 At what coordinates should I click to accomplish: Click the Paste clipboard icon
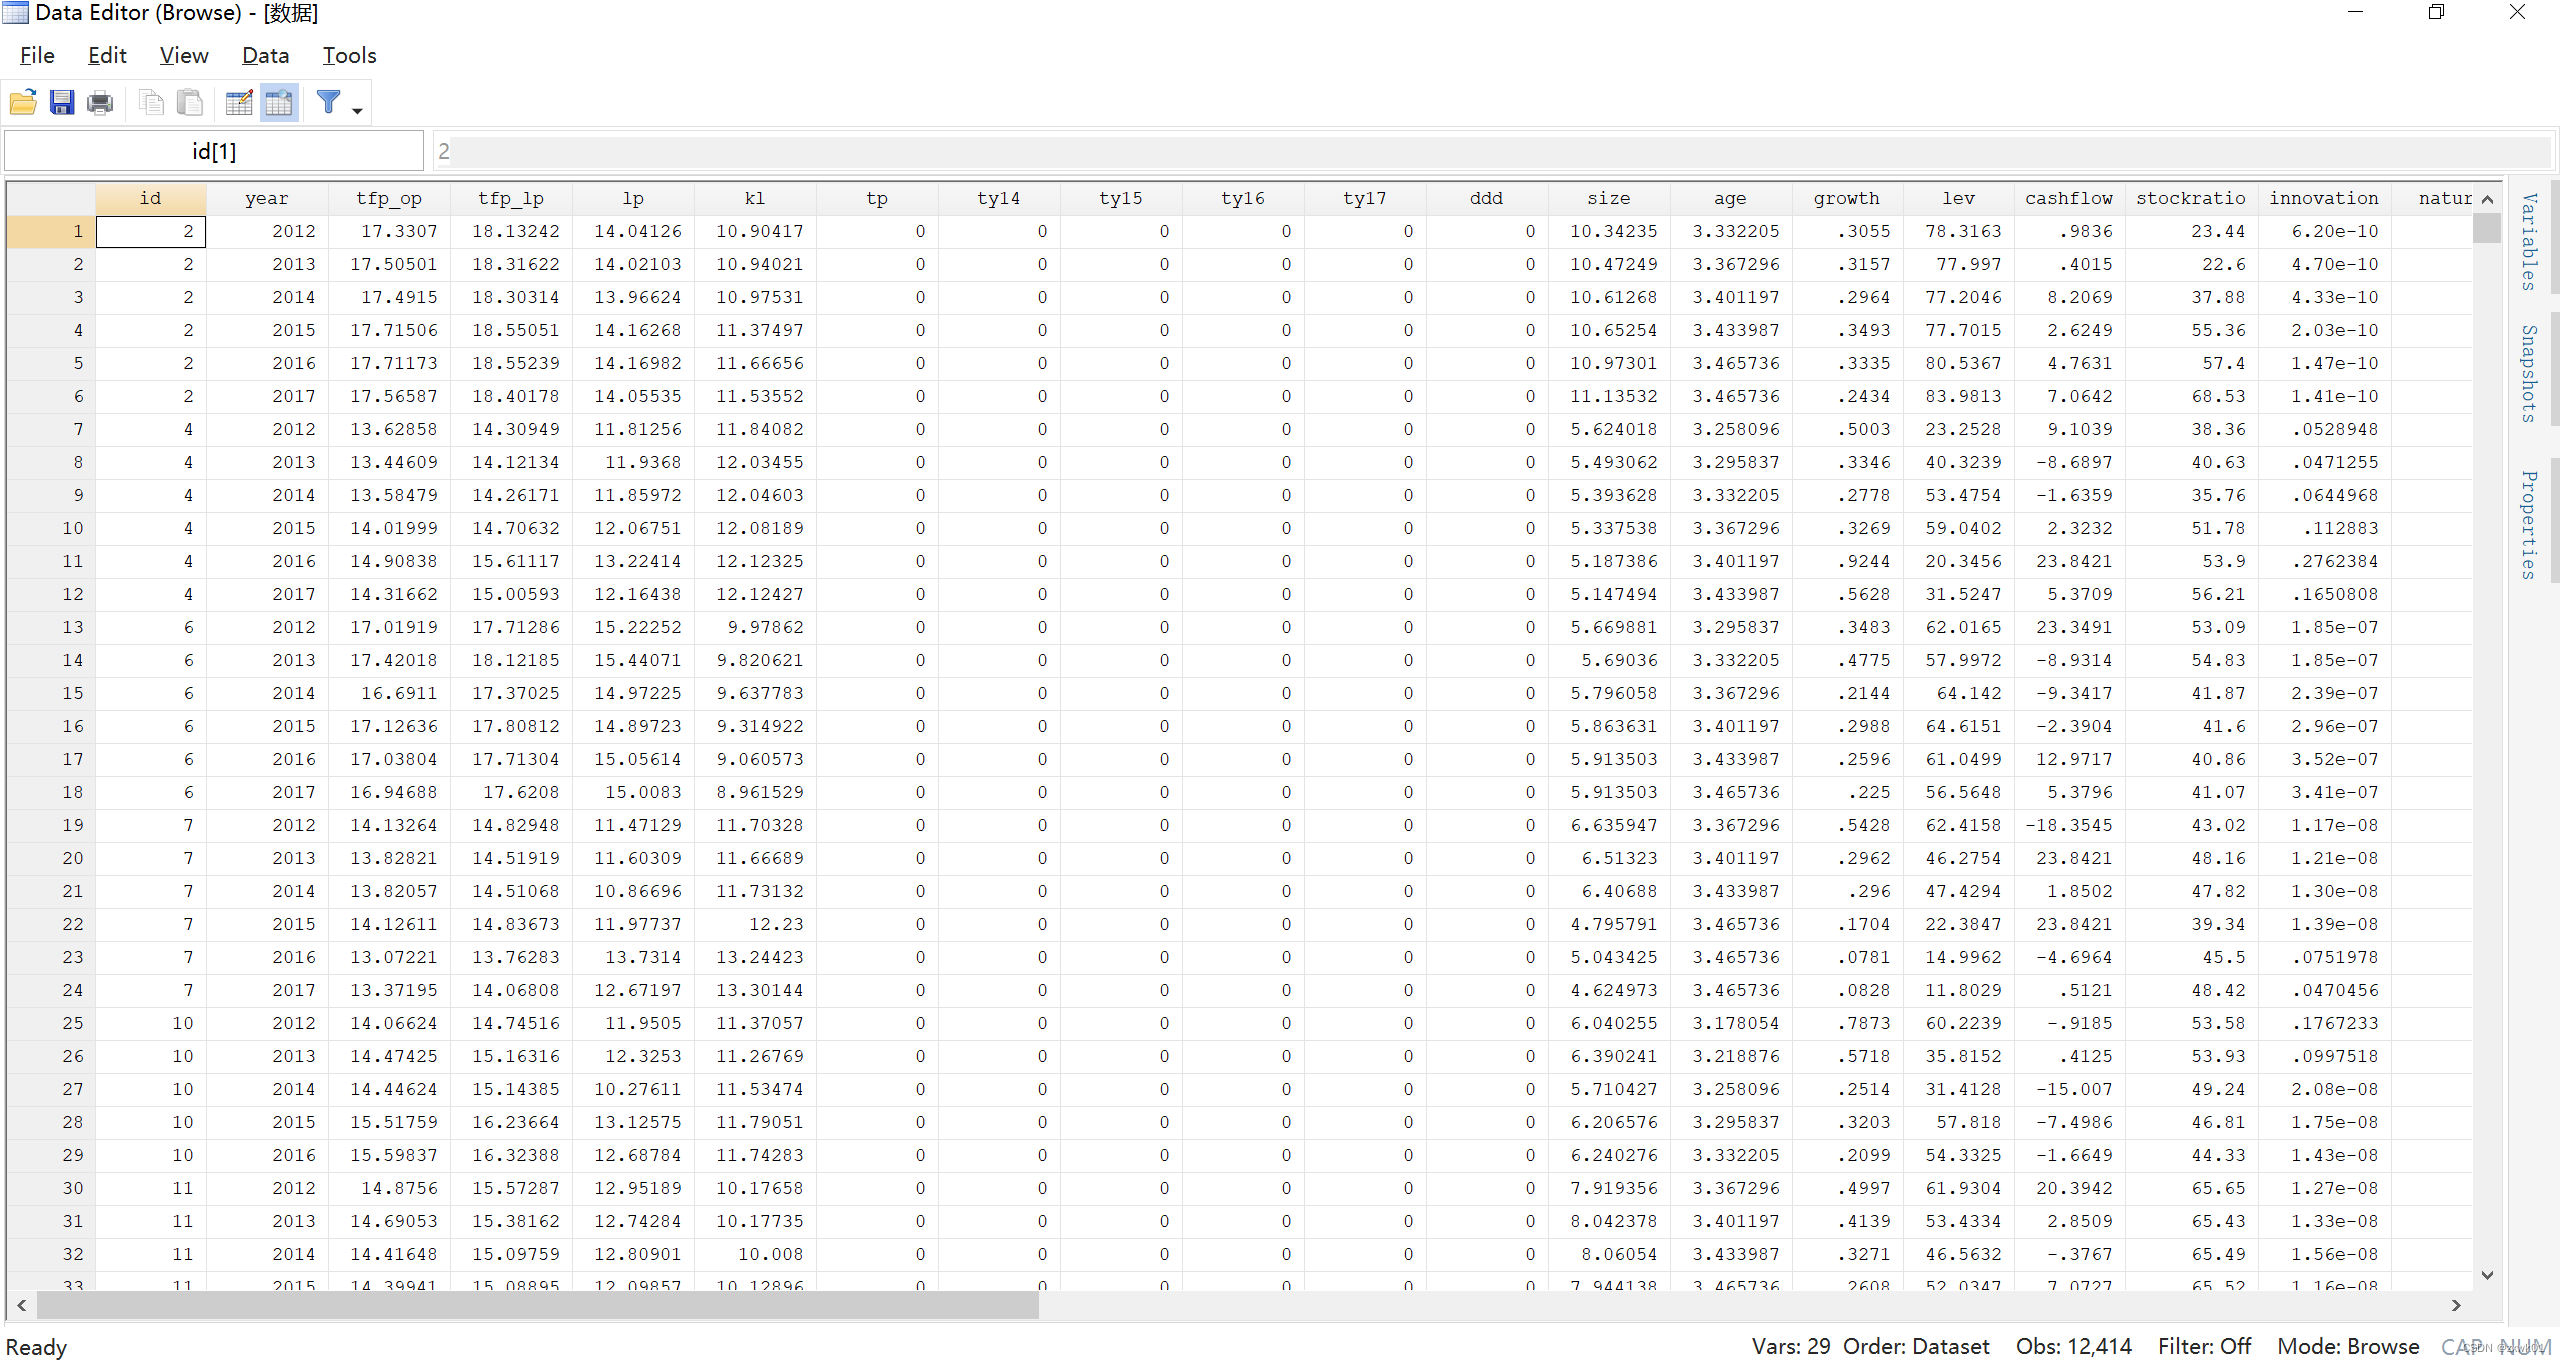coord(189,102)
